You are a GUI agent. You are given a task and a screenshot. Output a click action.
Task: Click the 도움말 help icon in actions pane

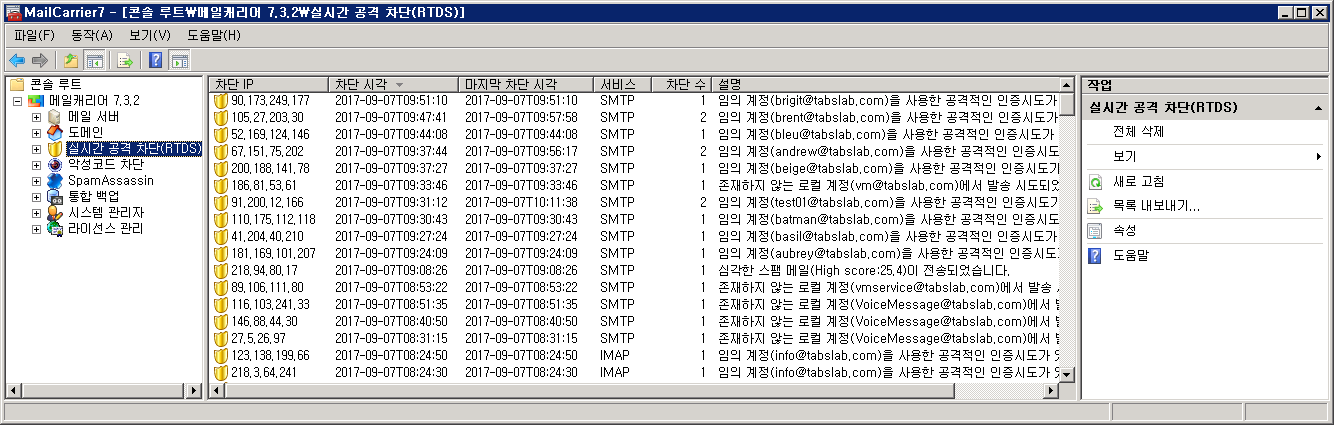pos(1095,255)
